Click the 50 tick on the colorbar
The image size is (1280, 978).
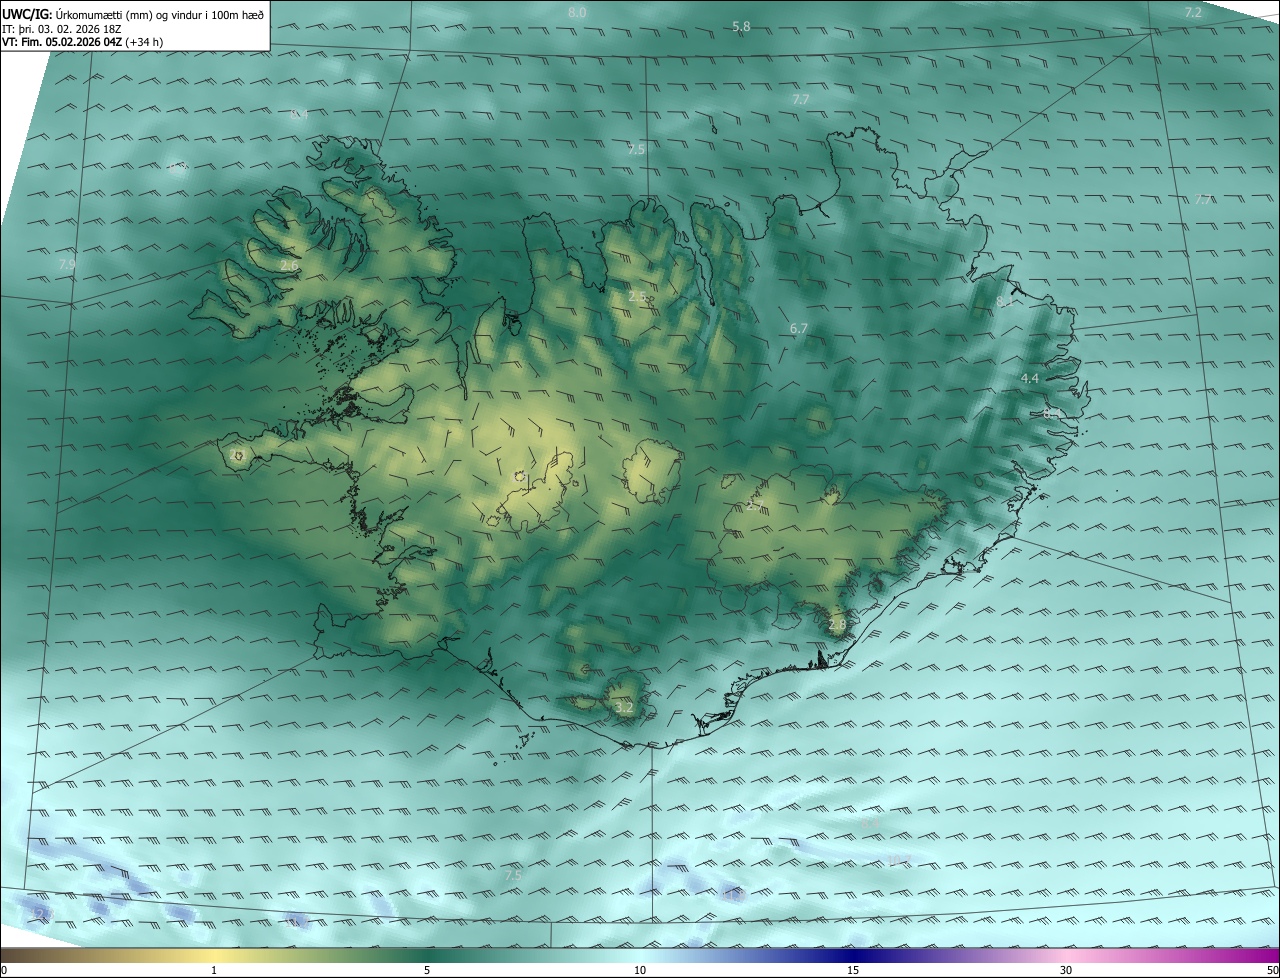click(x=1272, y=970)
